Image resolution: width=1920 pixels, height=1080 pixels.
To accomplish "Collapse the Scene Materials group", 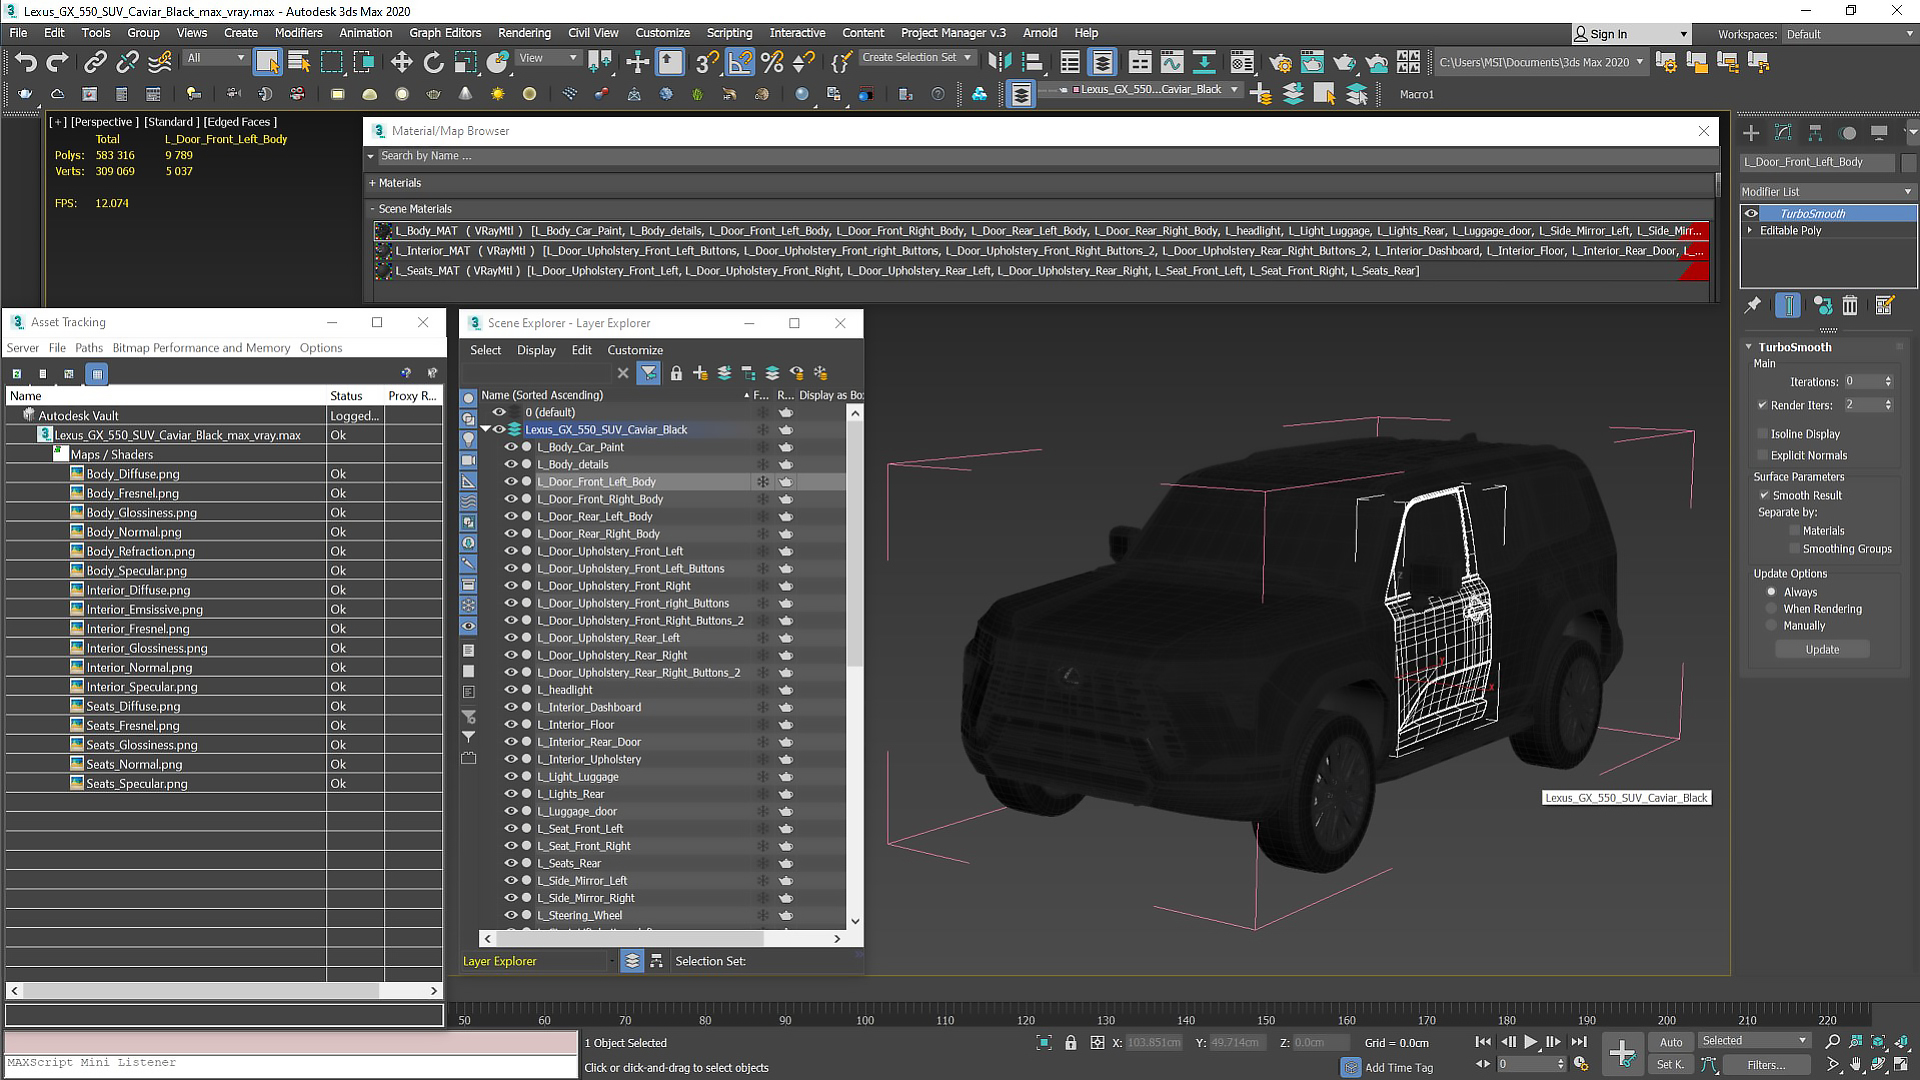I will [372, 209].
